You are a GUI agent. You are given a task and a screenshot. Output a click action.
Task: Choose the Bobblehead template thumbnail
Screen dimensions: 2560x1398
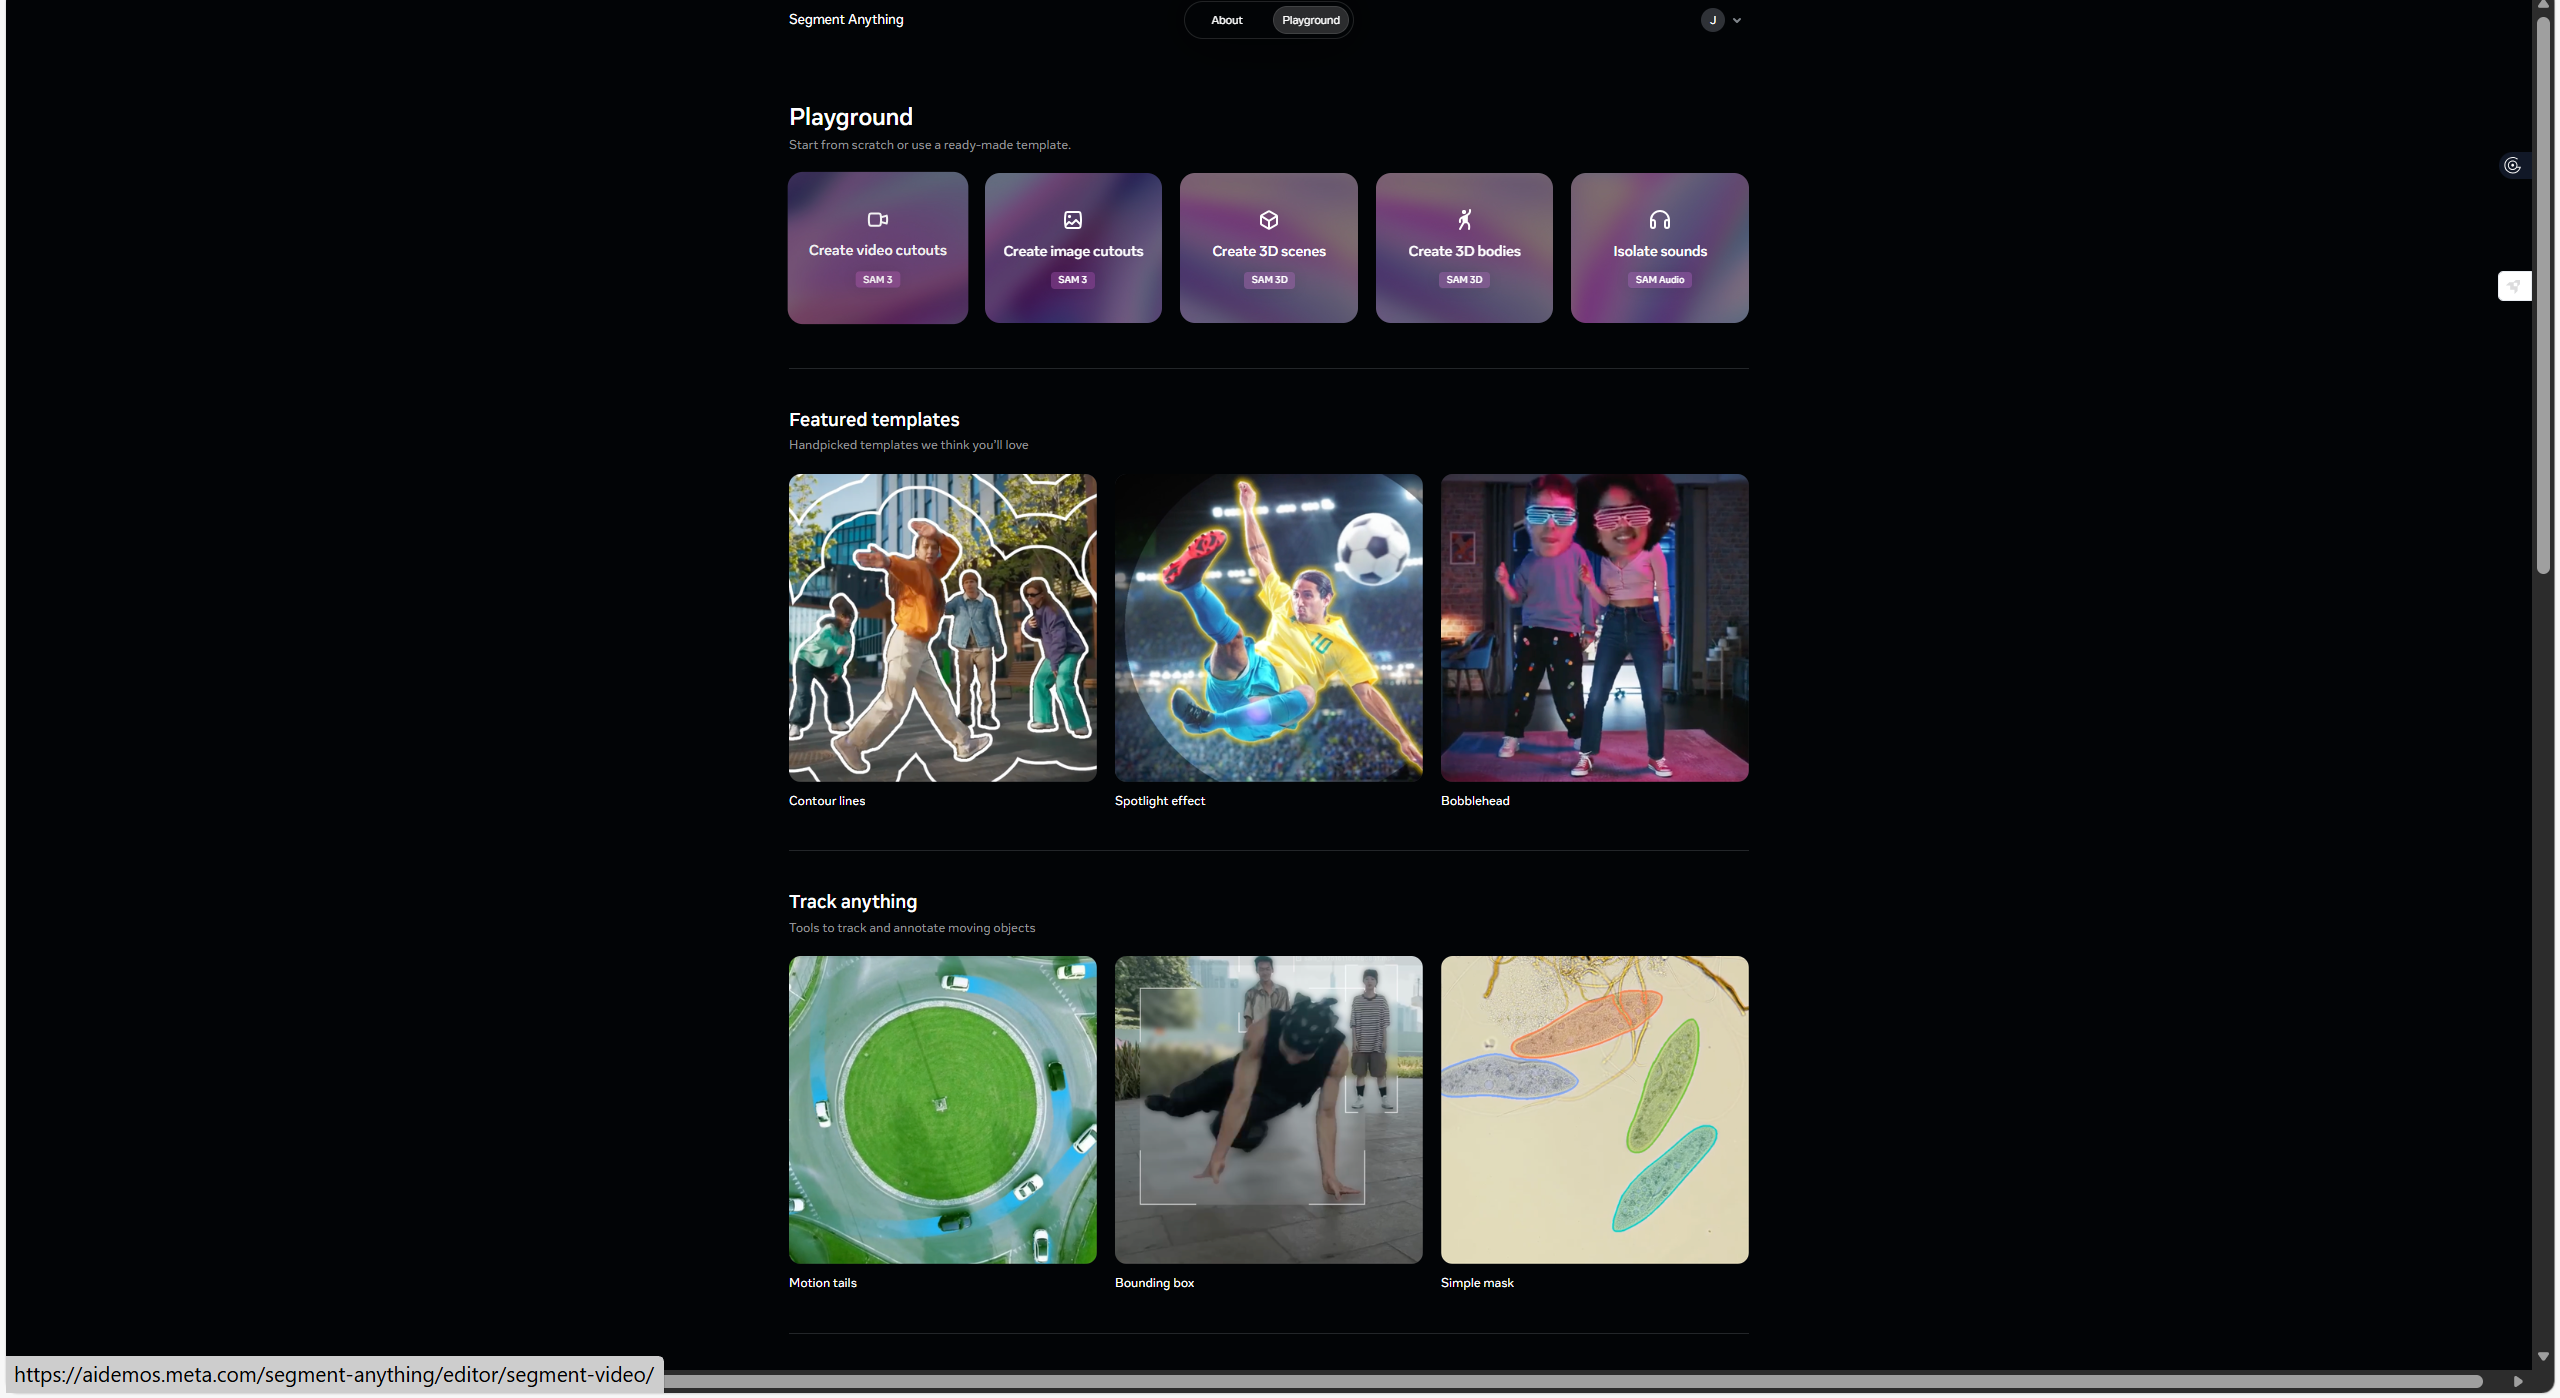pyautogui.click(x=1594, y=628)
